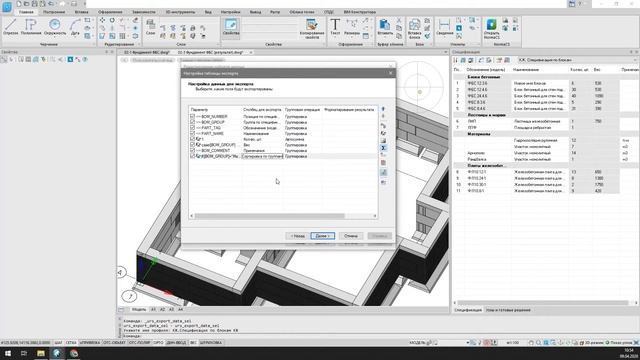
Task: Click first icon in Спецификация panel toolbar
Action: pos(456,60)
